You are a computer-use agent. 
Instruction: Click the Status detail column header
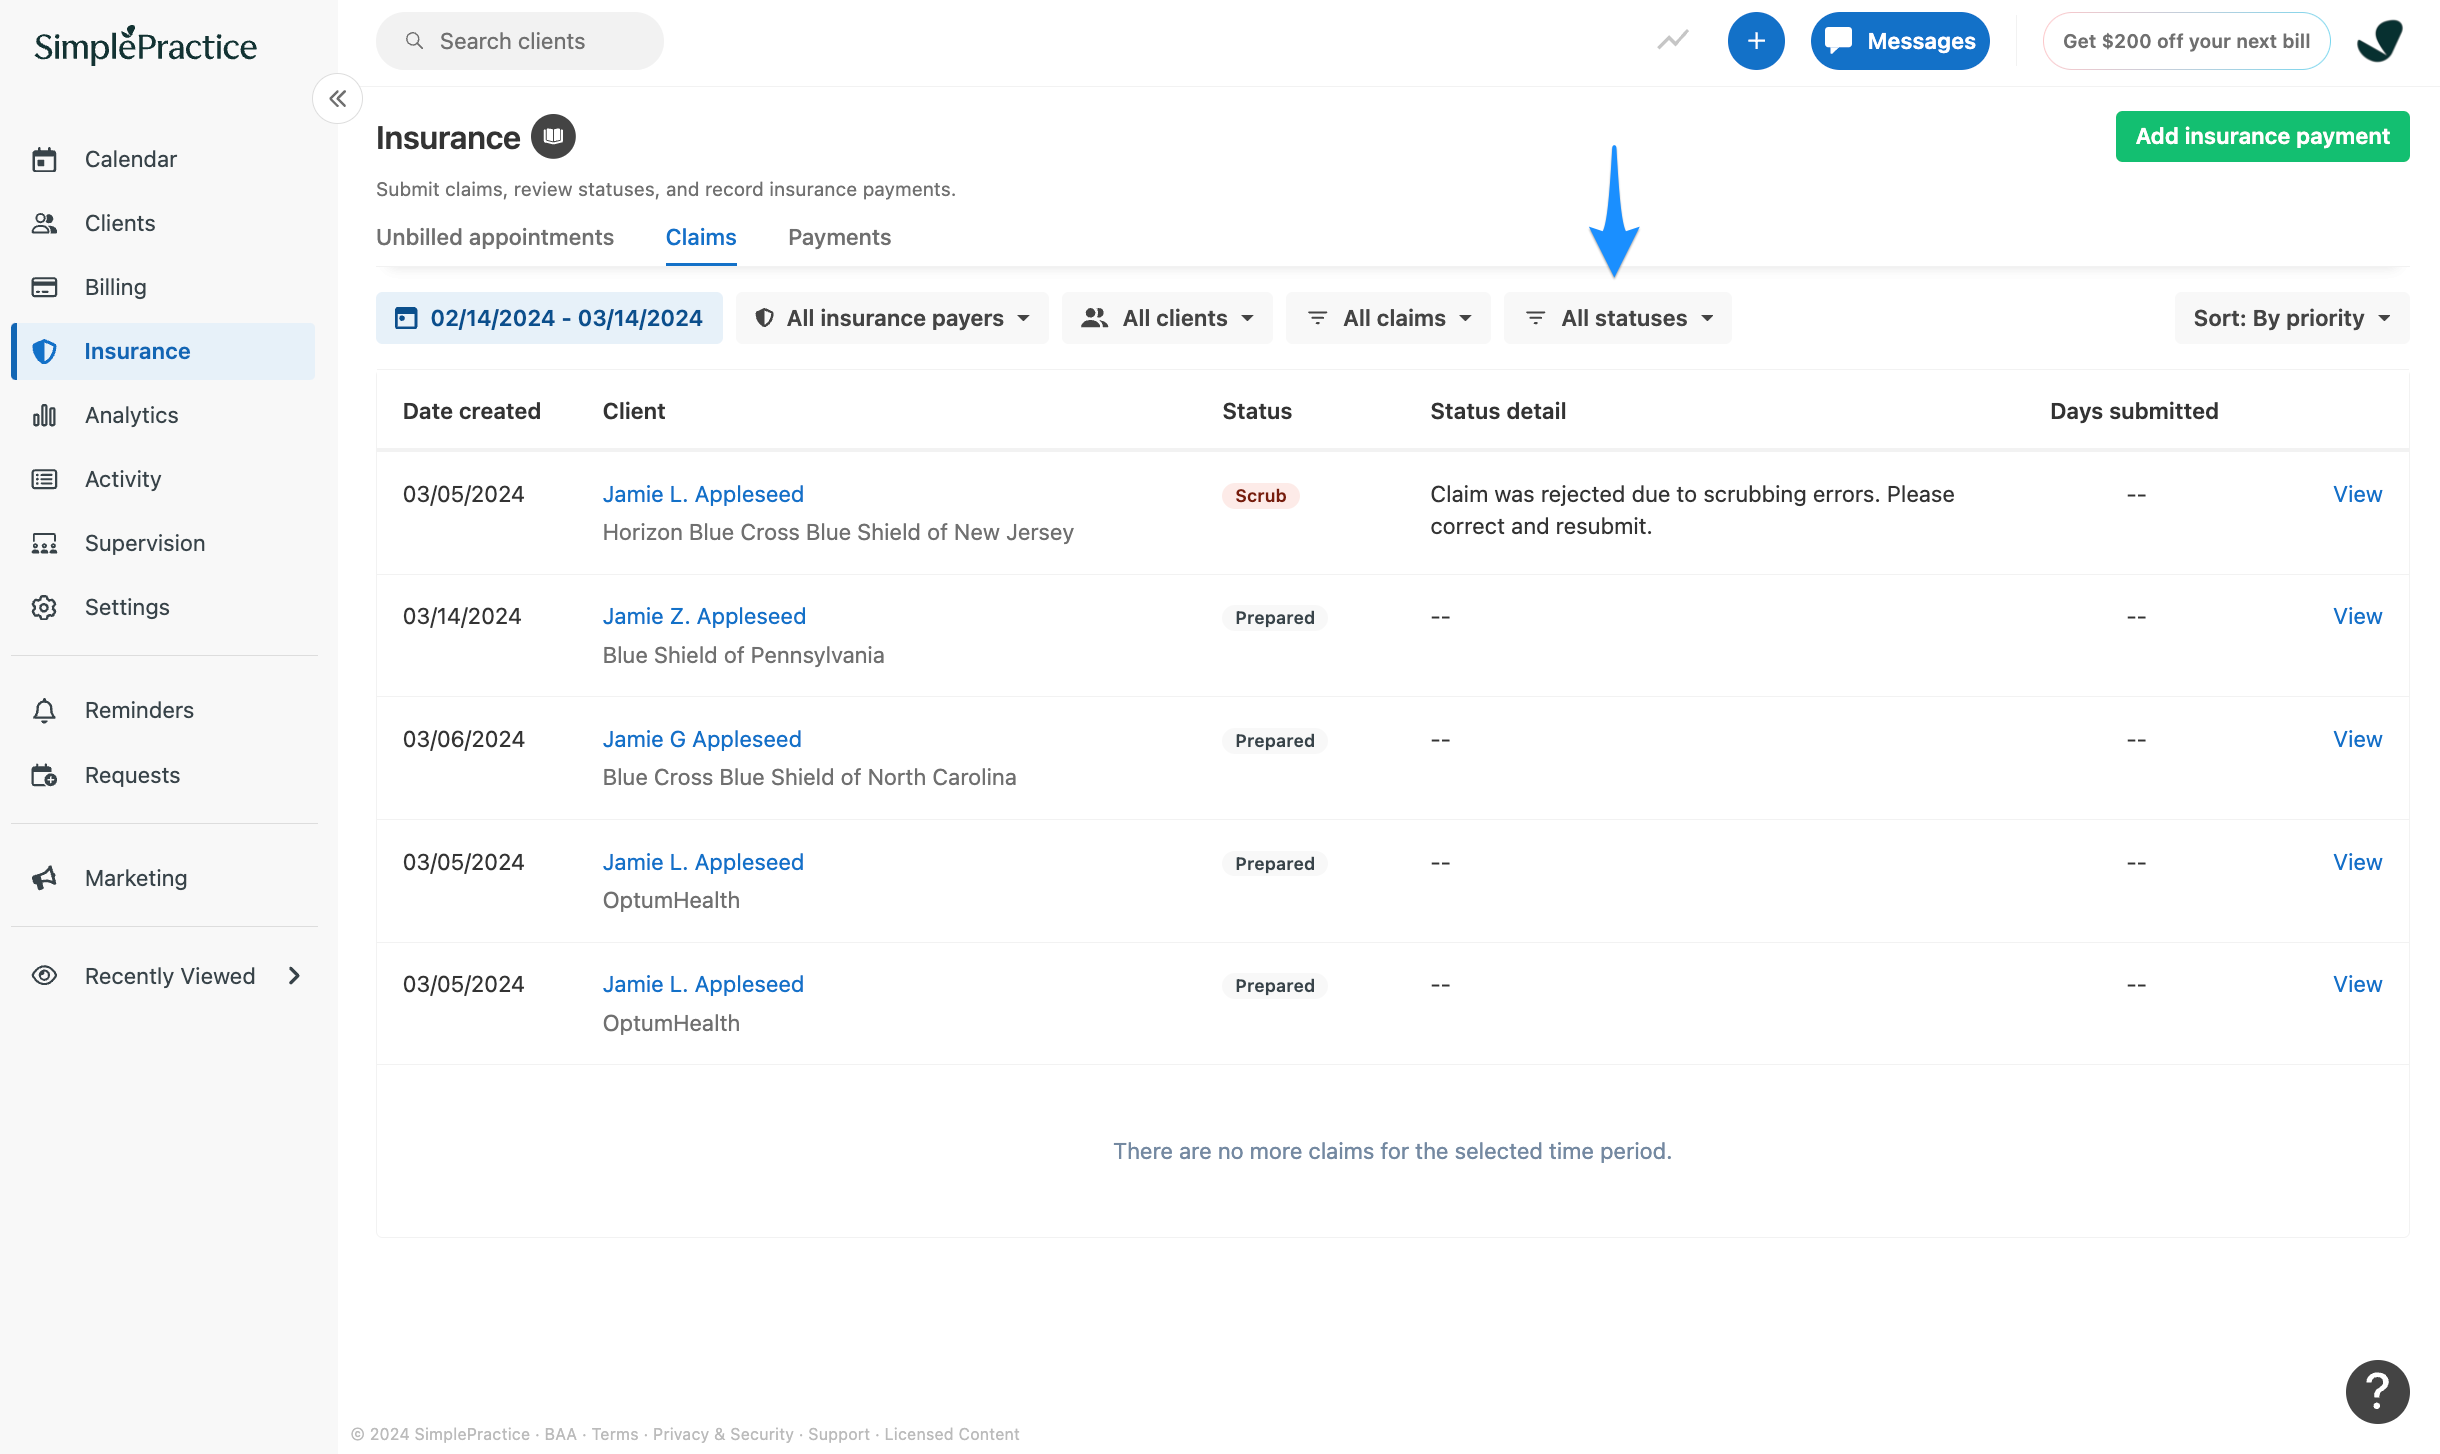(x=1498, y=411)
